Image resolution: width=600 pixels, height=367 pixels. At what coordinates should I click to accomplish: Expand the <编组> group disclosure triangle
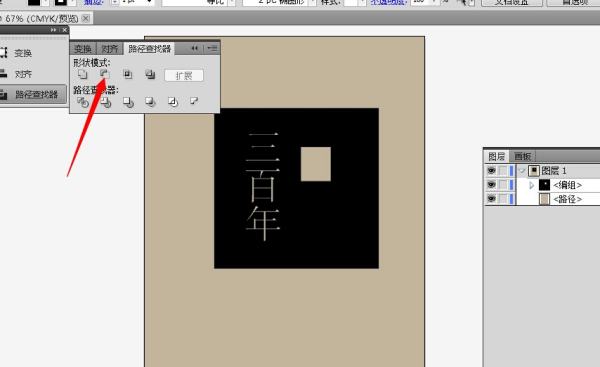point(531,185)
